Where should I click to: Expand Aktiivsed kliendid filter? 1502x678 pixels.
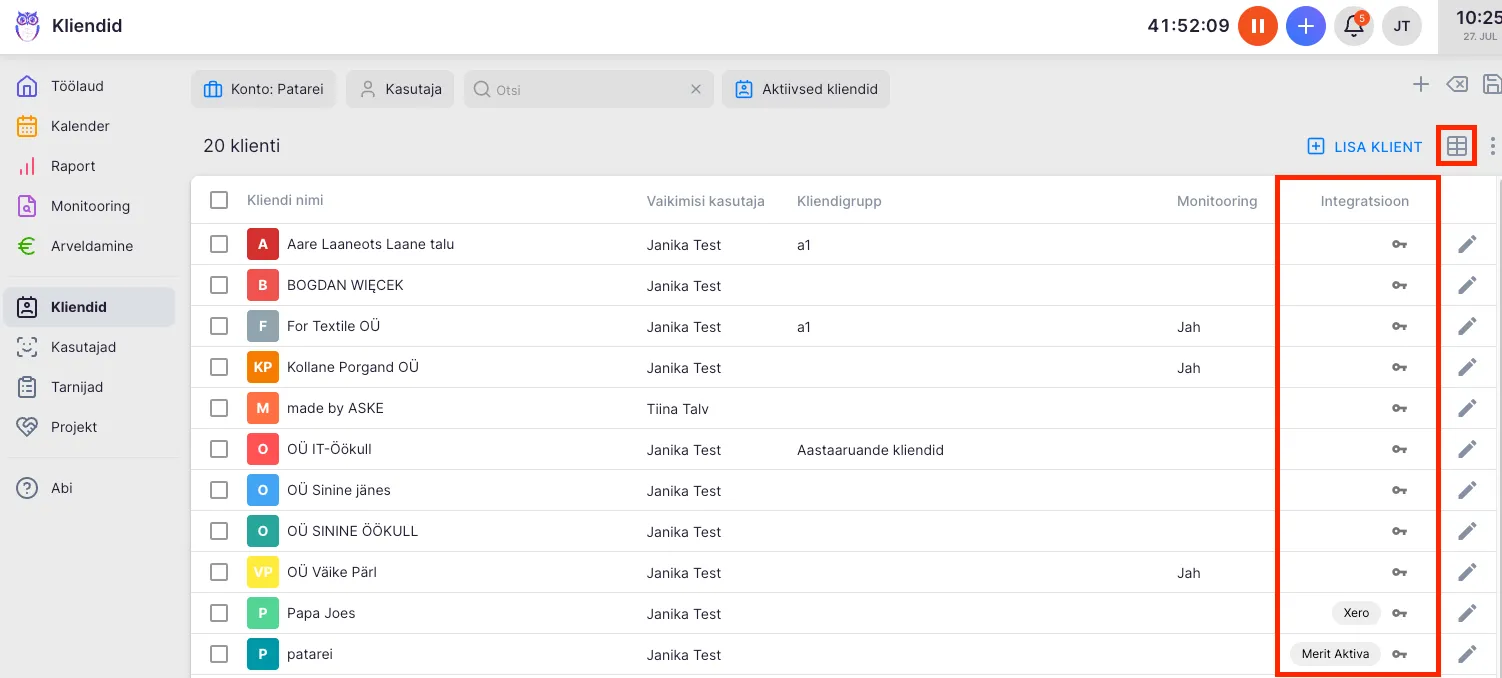[806, 89]
